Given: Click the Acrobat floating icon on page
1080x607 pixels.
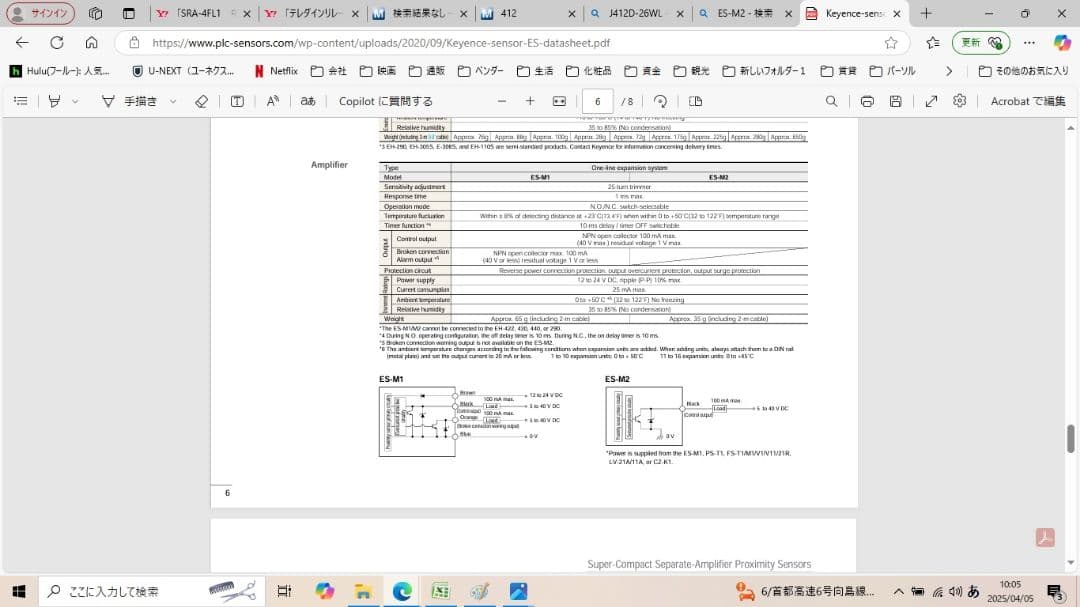Looking at the screenshot, I should pos(1045,537).
